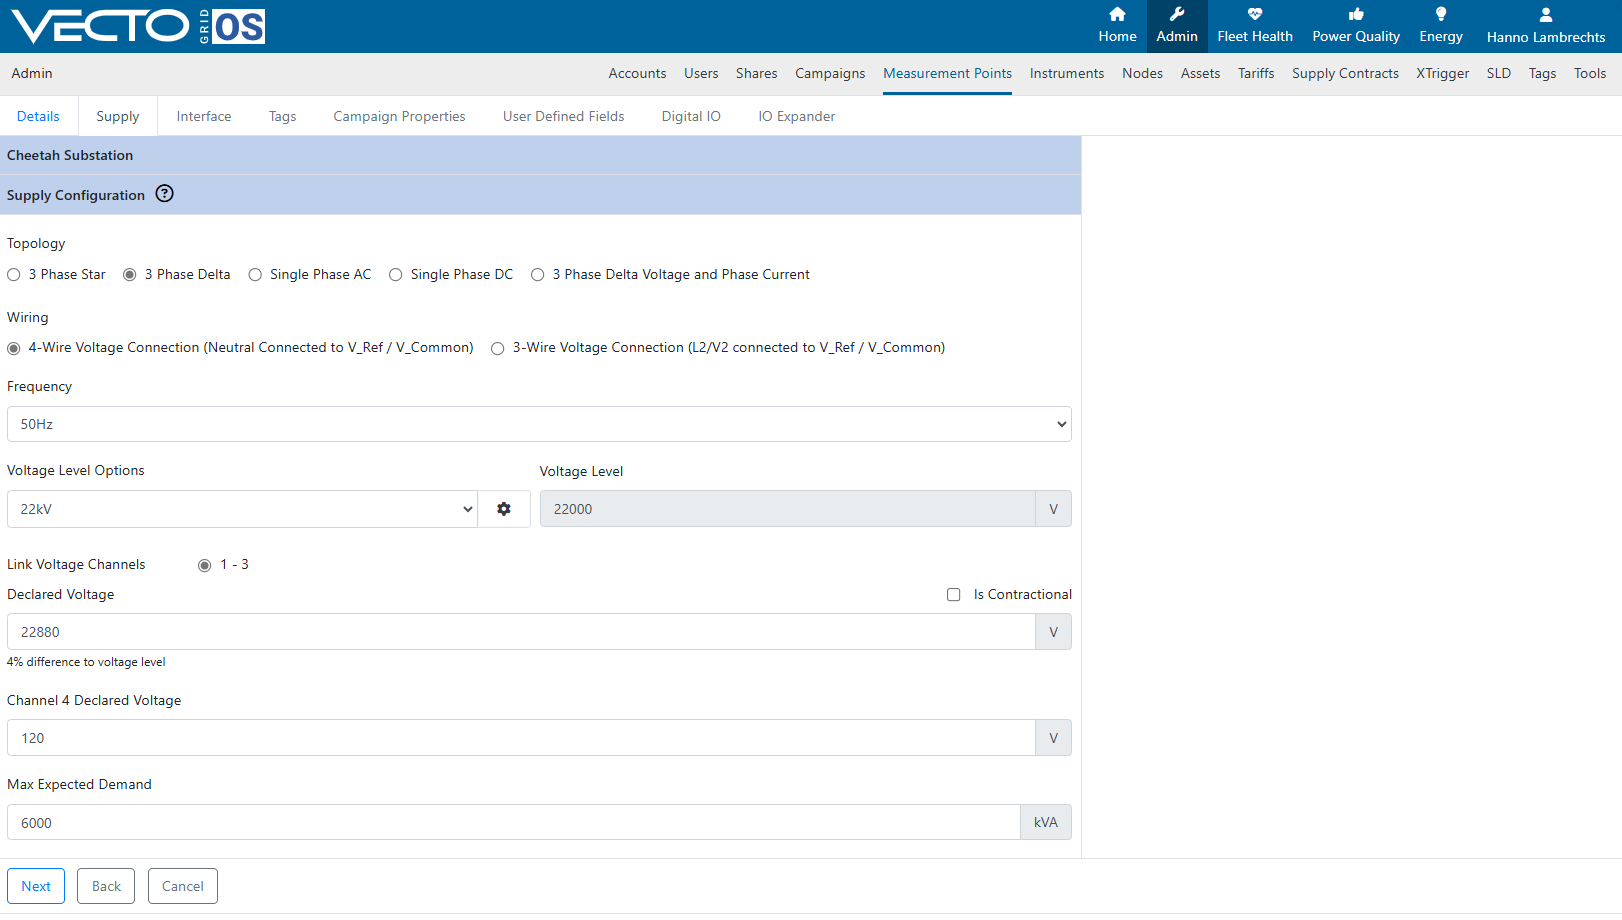
Task: Tick the Is Contractional checkbox
Action: click(954, 595)
